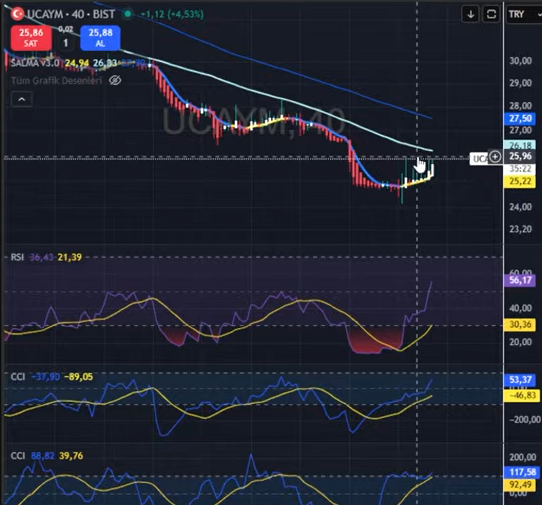Image resolution: width=542 pixels, height=505 pixels.
Task: Click the red 25,86 SAT sell button
Action: tap(31, 38)
